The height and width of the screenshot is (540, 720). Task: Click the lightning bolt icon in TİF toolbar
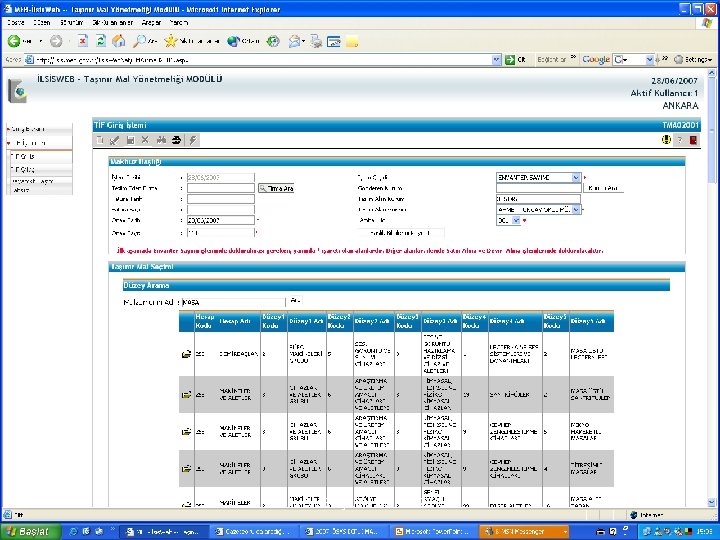click(x=193, y=140)
